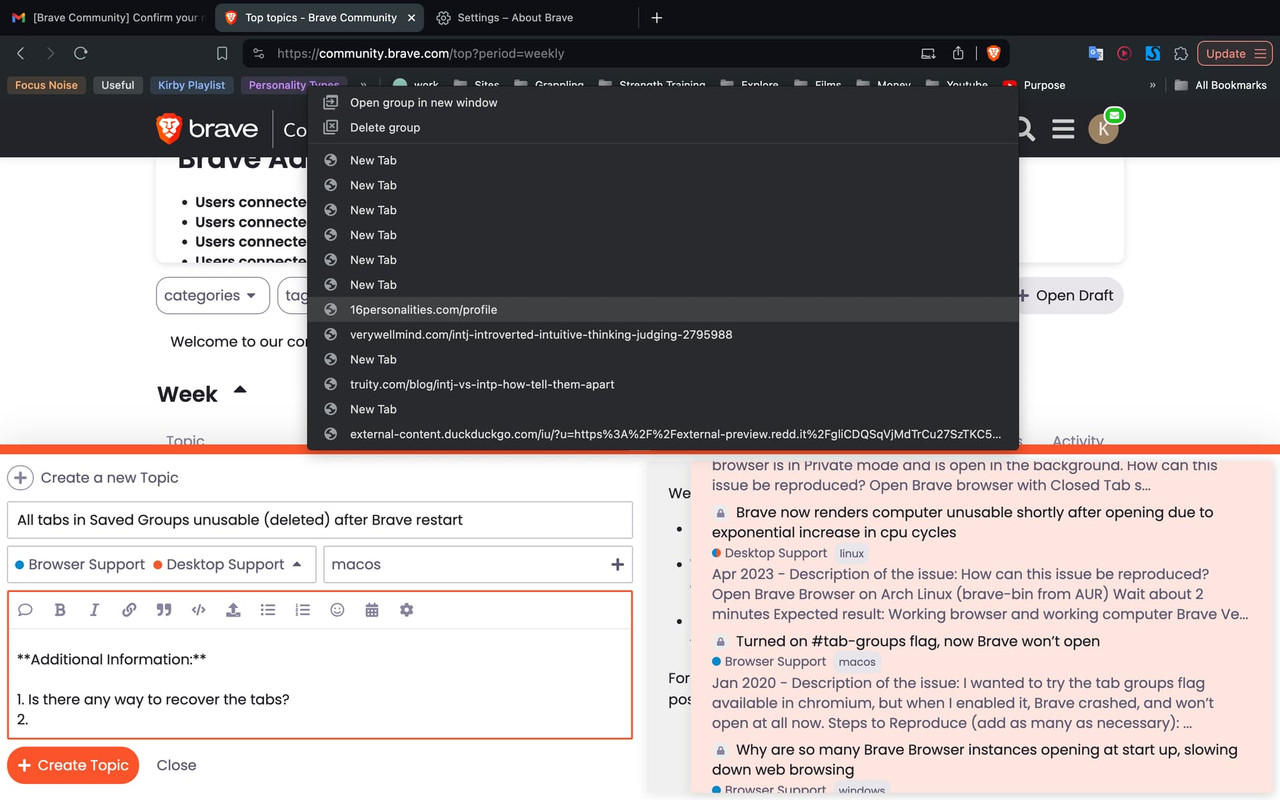
Task: Expand the Week period dropdown
Action: [x=201, y=394]
